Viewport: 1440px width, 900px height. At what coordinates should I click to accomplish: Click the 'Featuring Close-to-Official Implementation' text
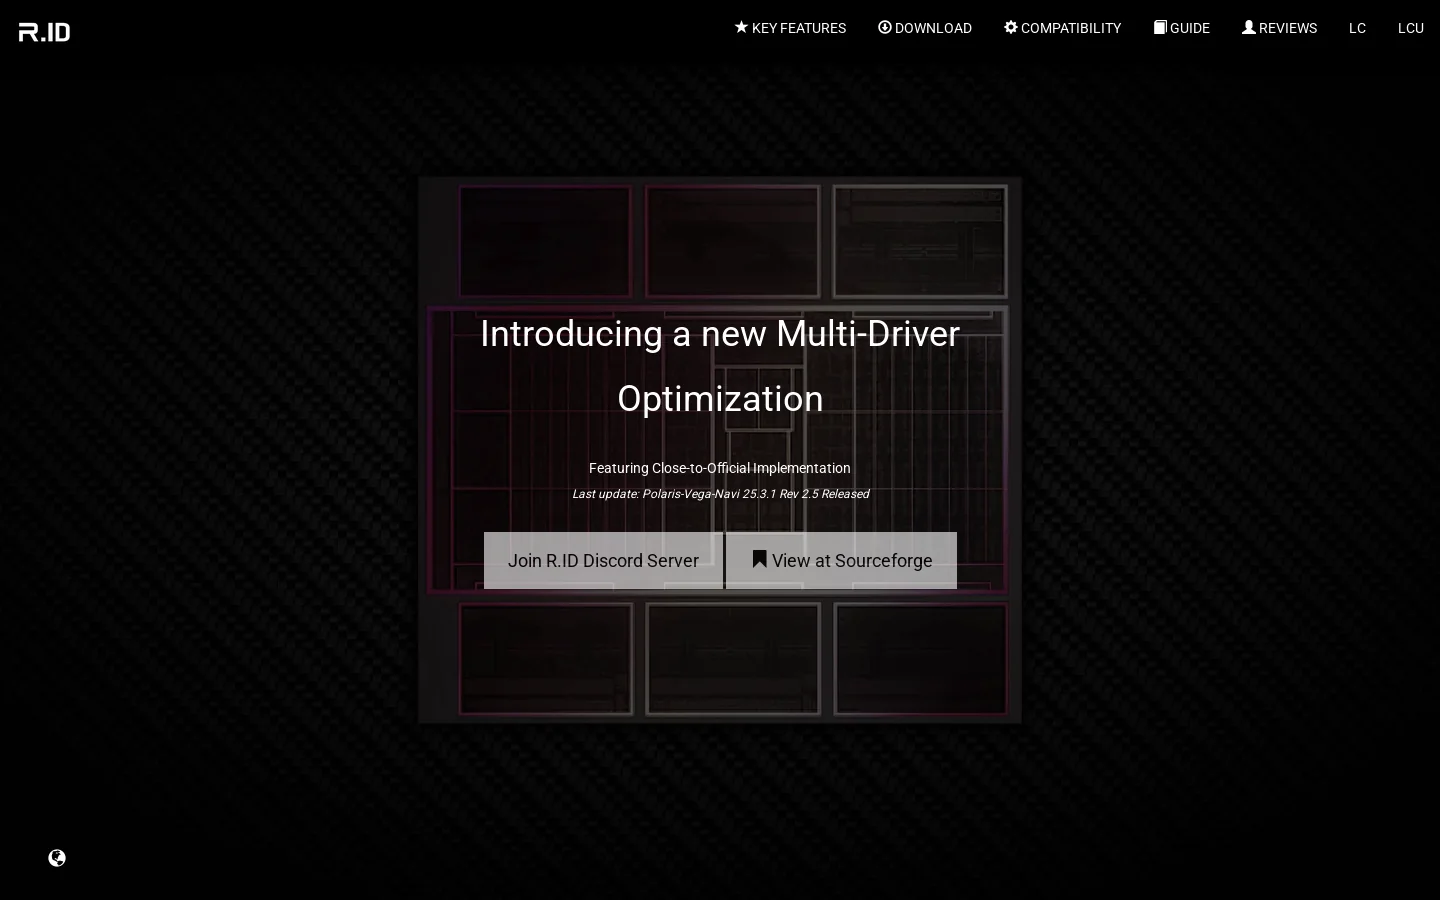point(720,468)
